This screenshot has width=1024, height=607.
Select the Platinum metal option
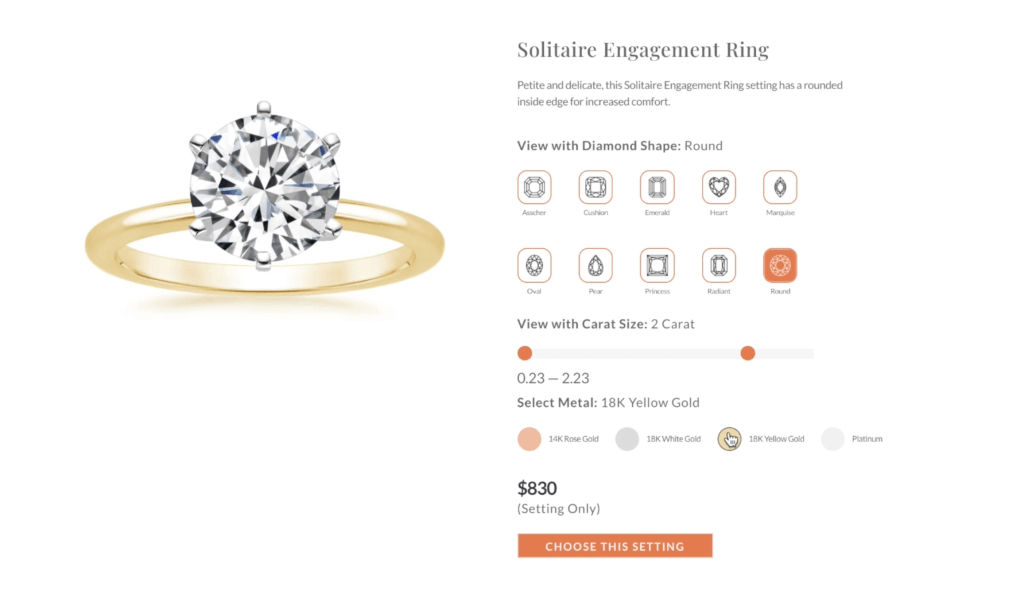click(x=832, y=438)
